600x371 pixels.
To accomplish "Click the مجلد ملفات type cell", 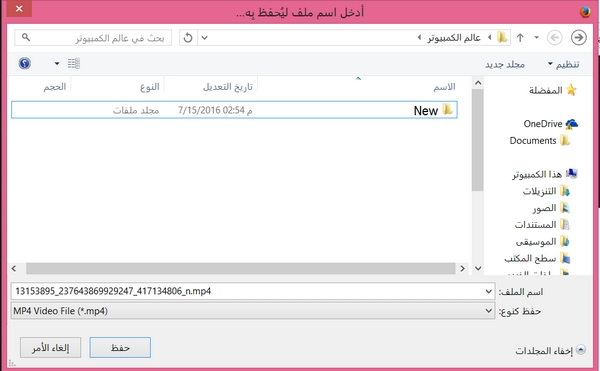I will (136, 110).
